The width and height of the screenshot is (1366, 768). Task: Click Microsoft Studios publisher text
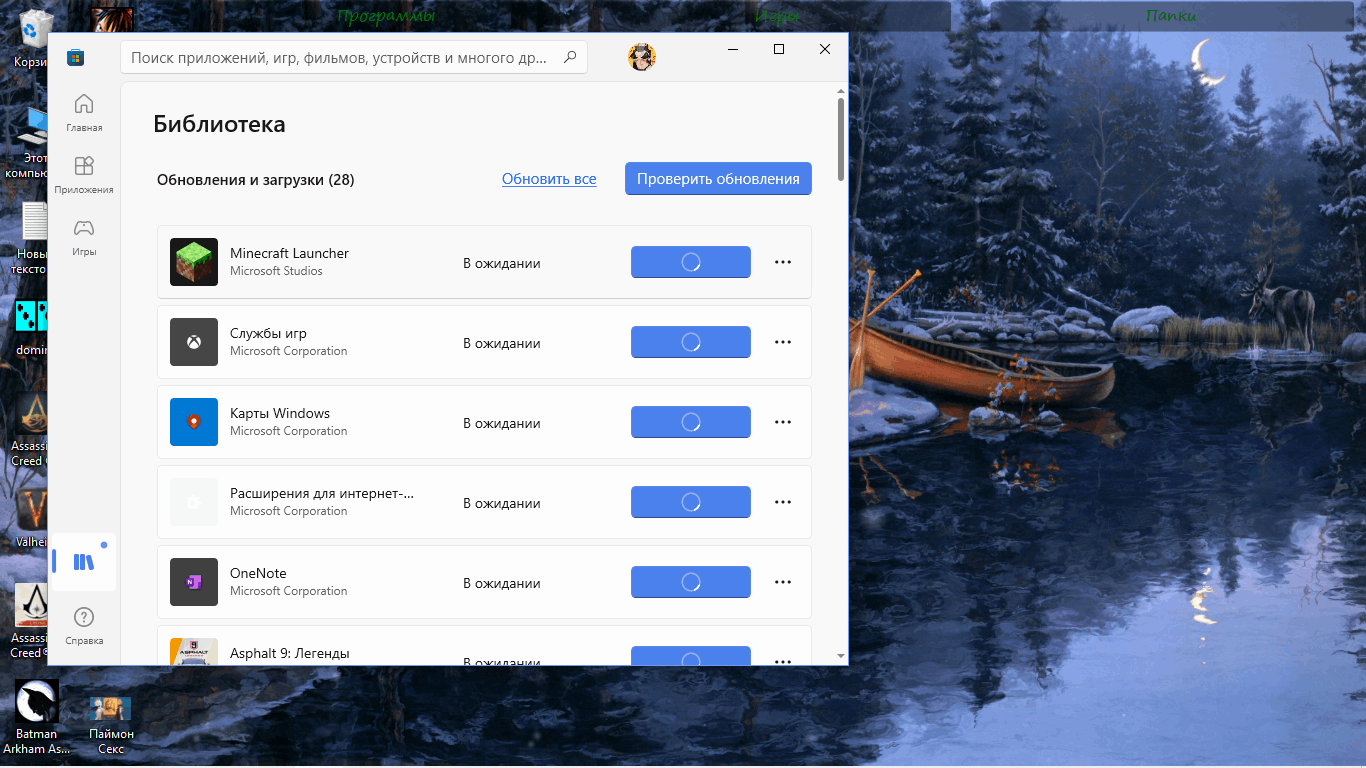276,271
